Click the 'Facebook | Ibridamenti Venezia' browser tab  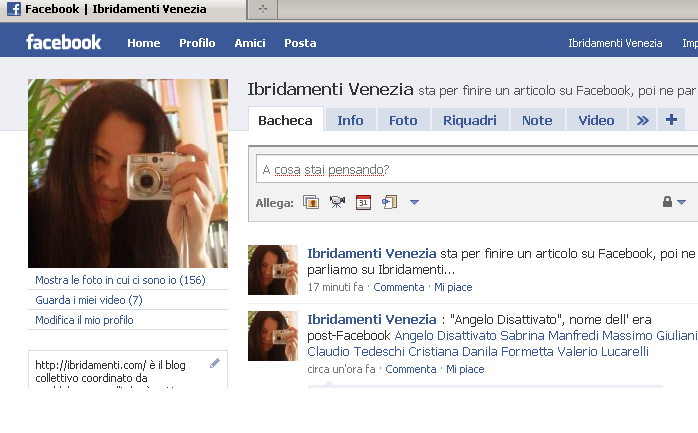[123, 9]
